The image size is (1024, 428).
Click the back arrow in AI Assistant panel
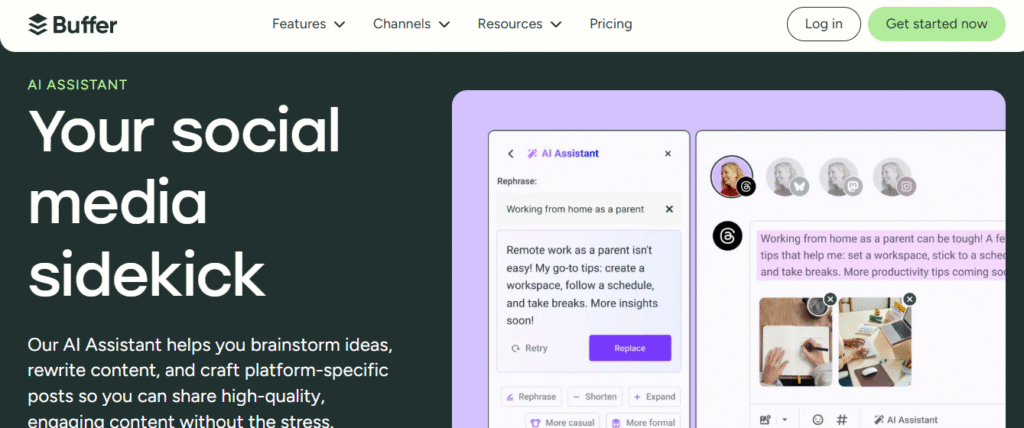511,154
